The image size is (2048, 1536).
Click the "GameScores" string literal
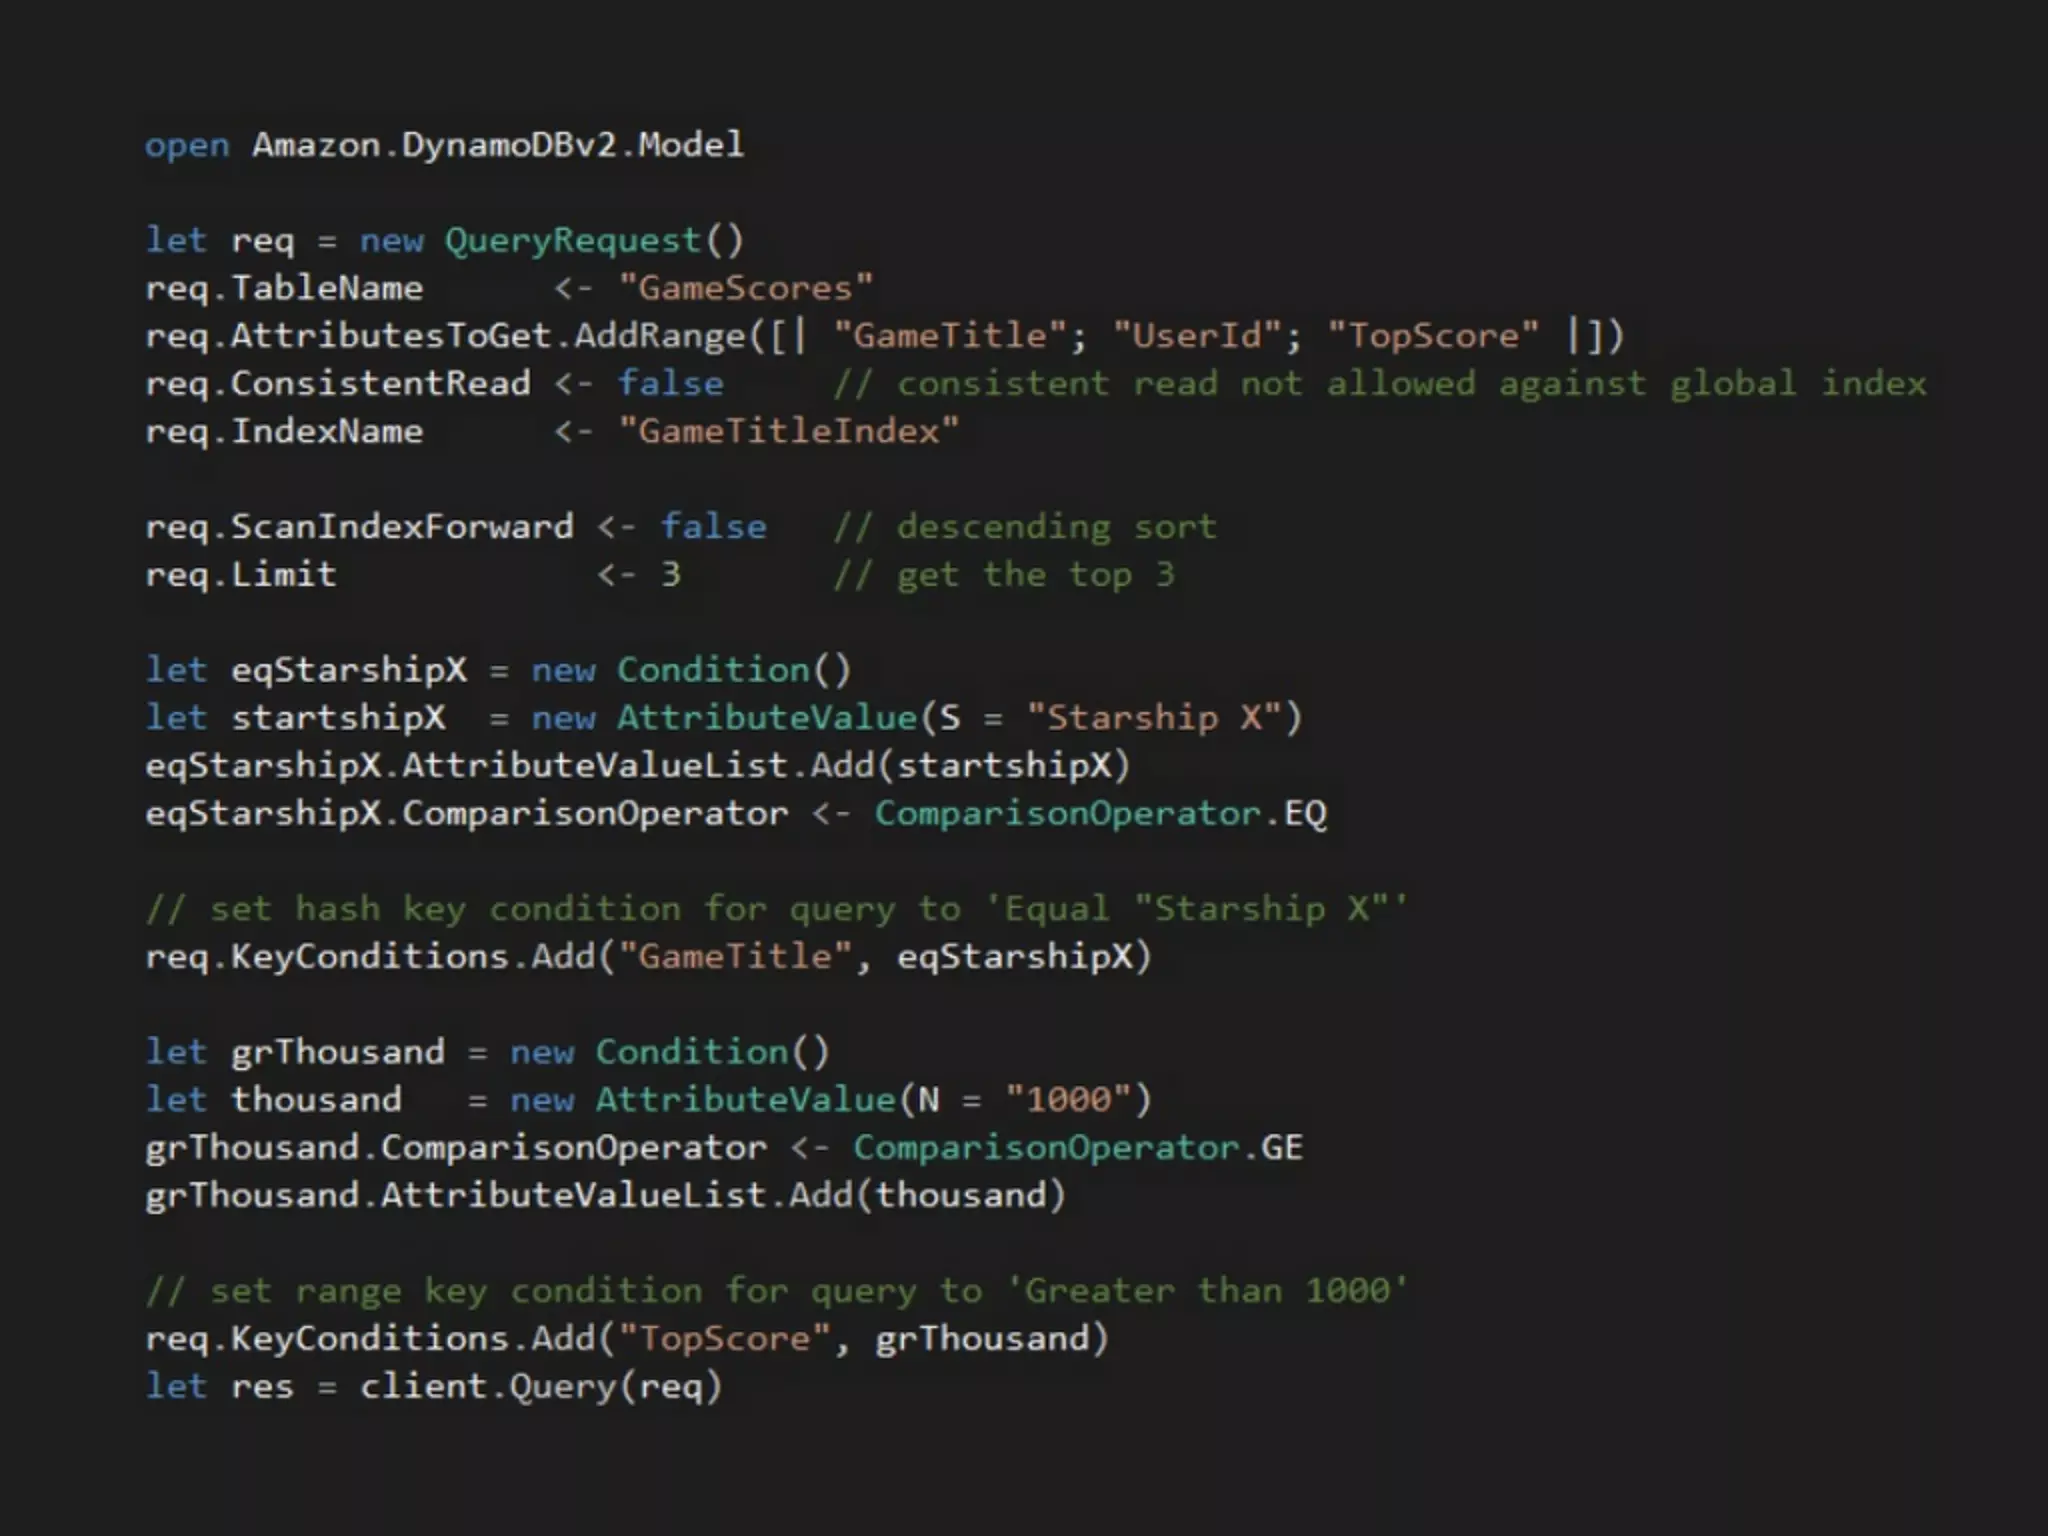tap(746, 288)
